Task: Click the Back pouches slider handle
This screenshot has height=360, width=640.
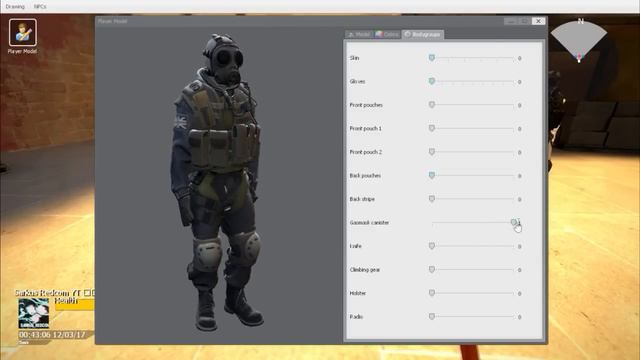Action: tap(432, 175)
